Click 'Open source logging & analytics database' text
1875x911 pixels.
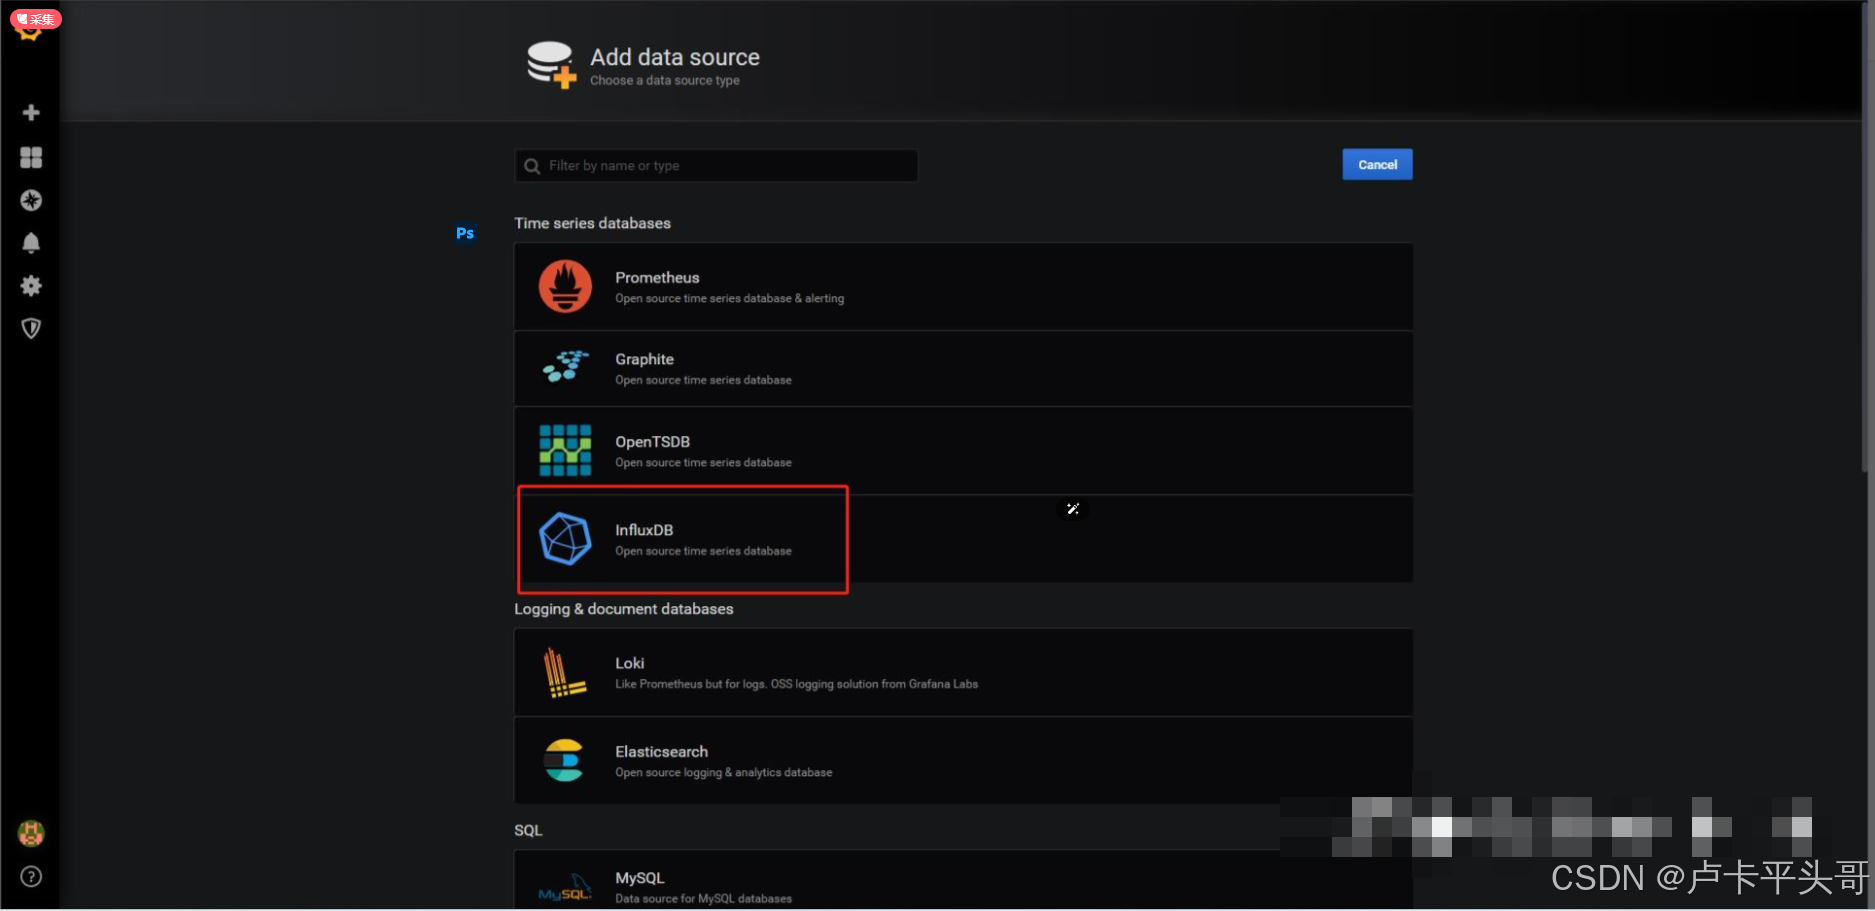pos(723,773)
